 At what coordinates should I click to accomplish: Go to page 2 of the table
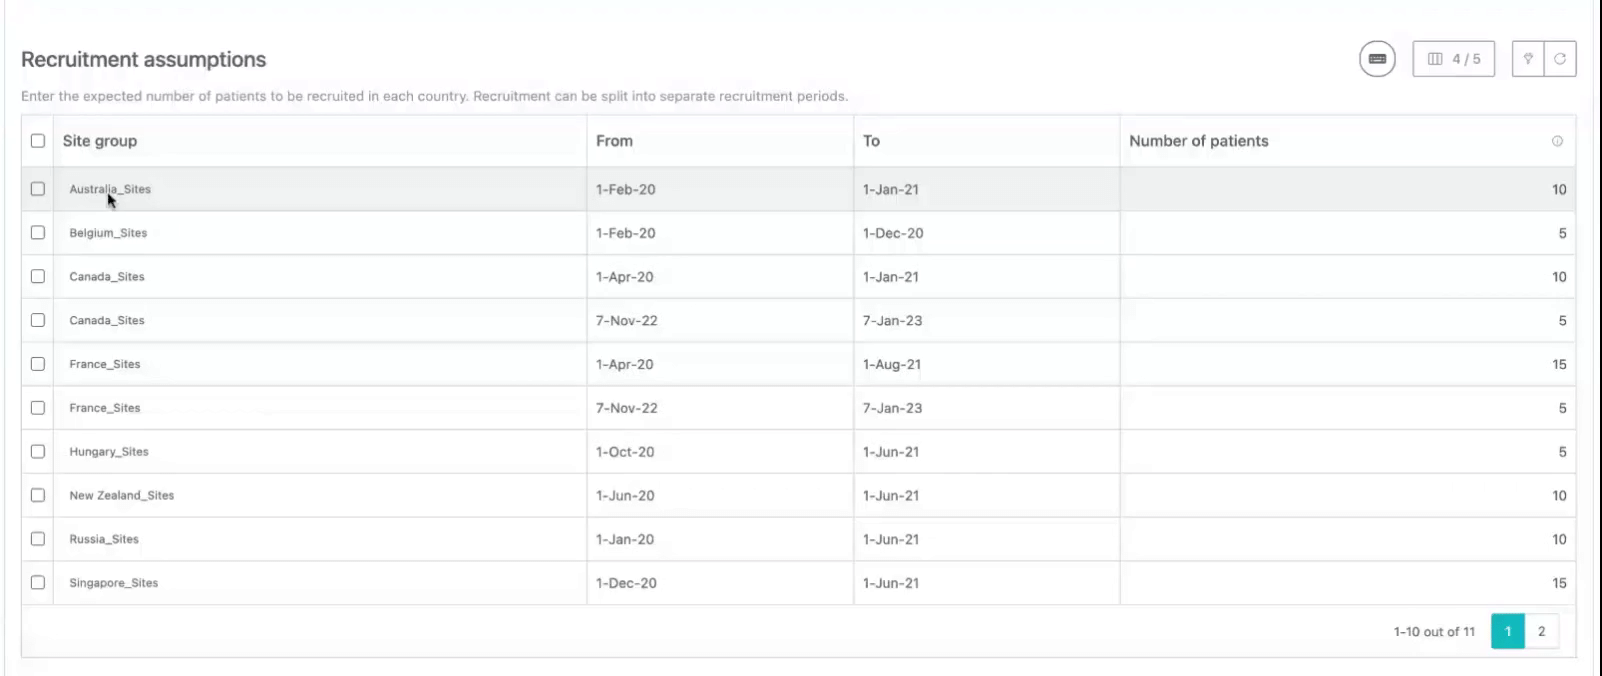(x=1541, y=631)
